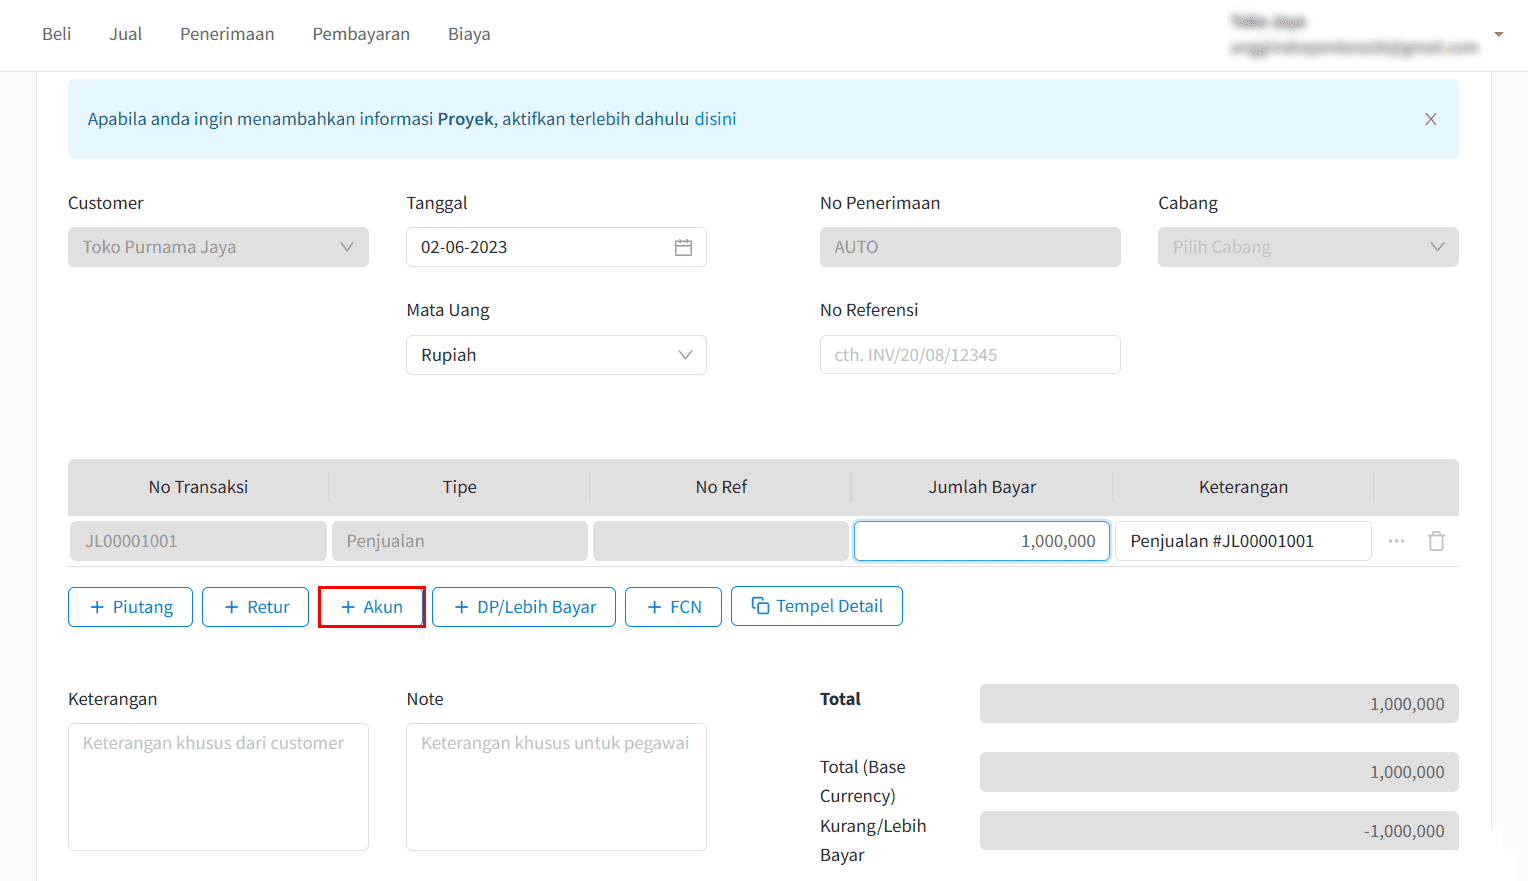Click the empty No Ref cell in row

pyautogui.click(x=721, y=541)
